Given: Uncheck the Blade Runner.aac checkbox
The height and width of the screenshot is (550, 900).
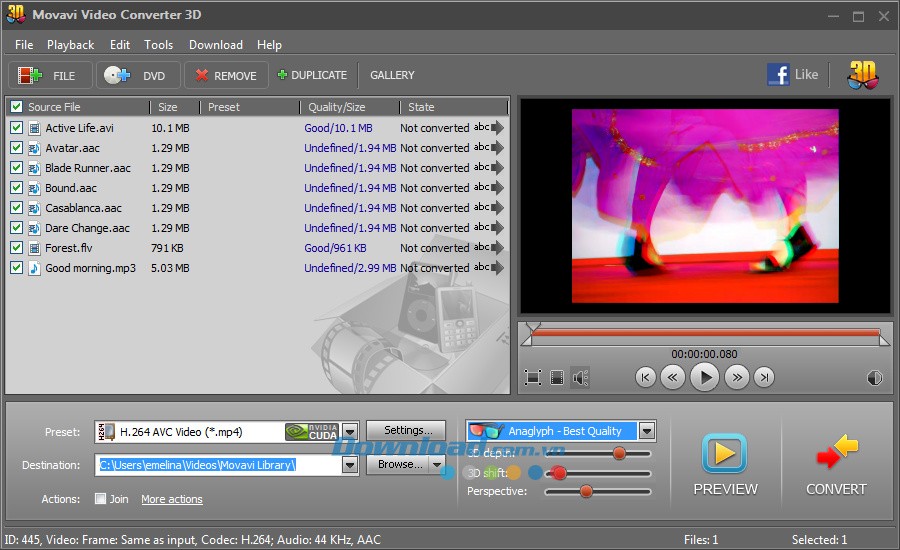Looking at the screenshot, I should [17, 168].
